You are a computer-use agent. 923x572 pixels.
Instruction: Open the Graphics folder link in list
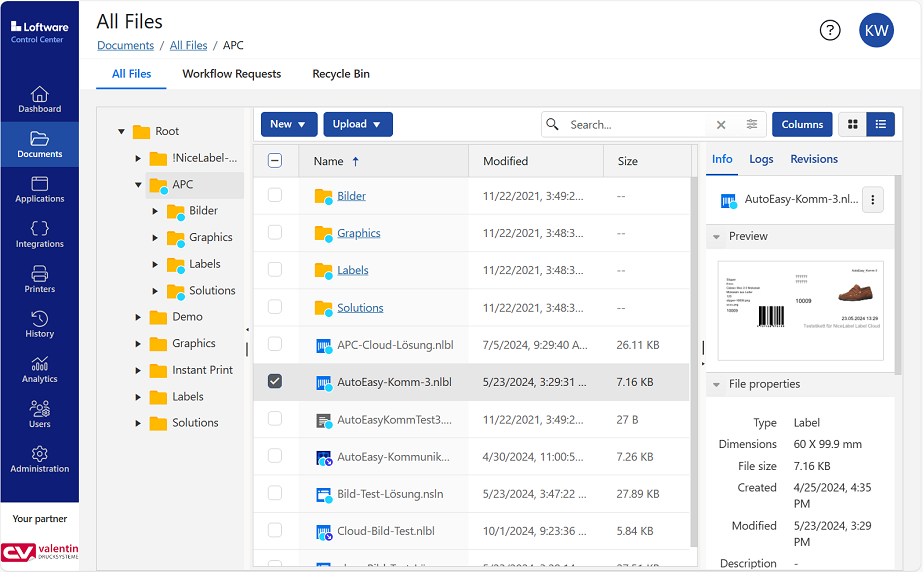click(x=358, y=233)
